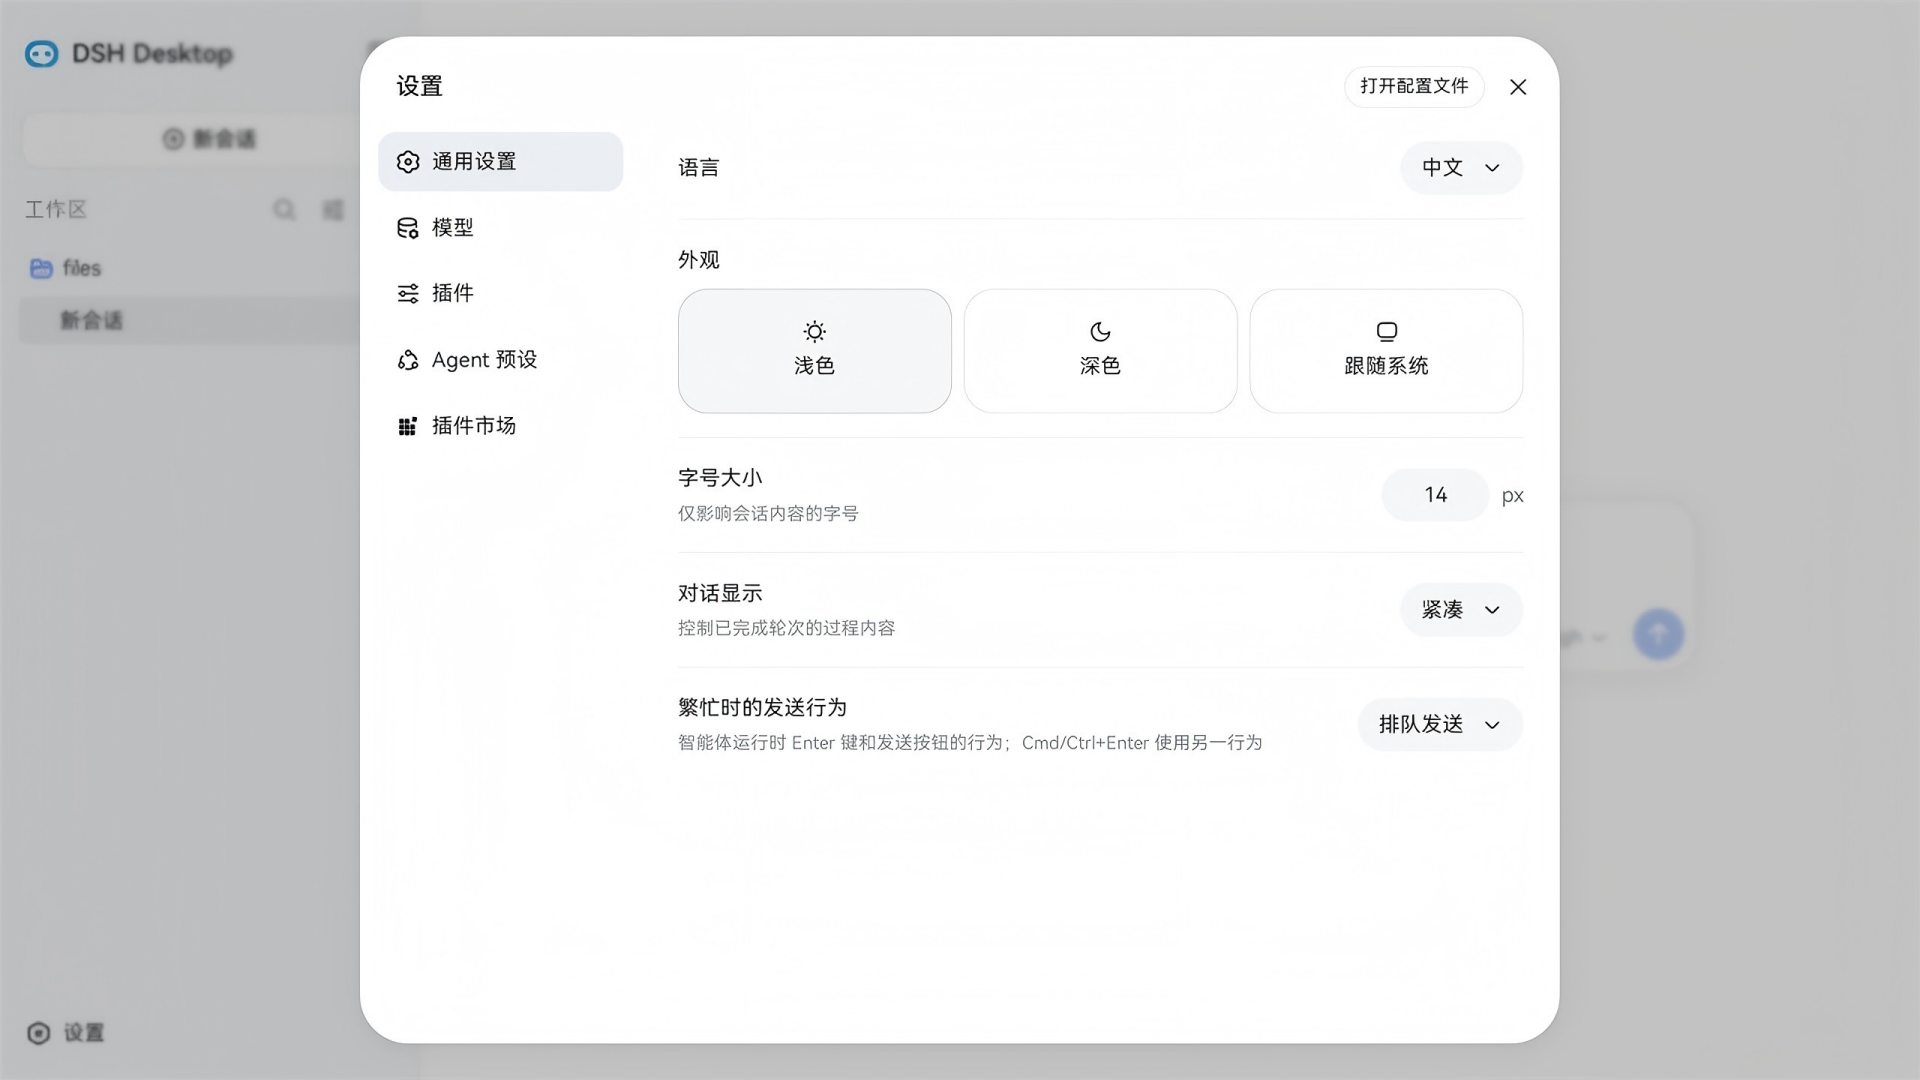
Task: Click the blue send arrow button
Action: [x=1658, y=634]
